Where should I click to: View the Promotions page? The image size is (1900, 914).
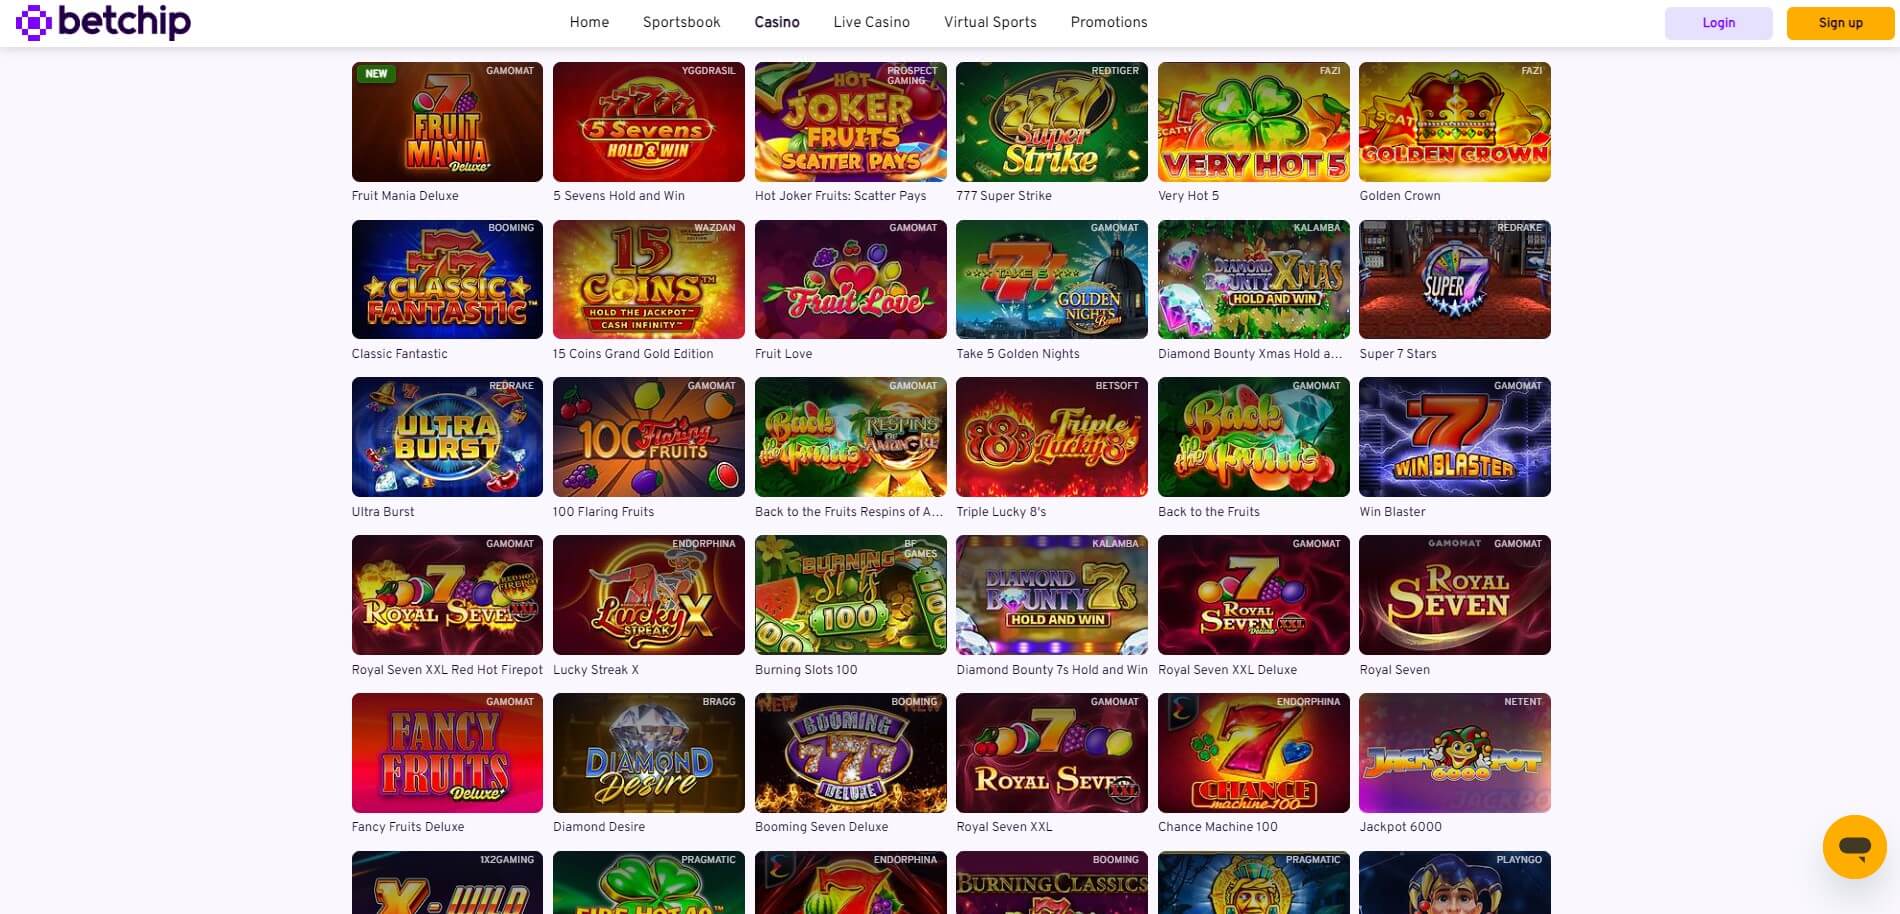(x=1109, y=22)
